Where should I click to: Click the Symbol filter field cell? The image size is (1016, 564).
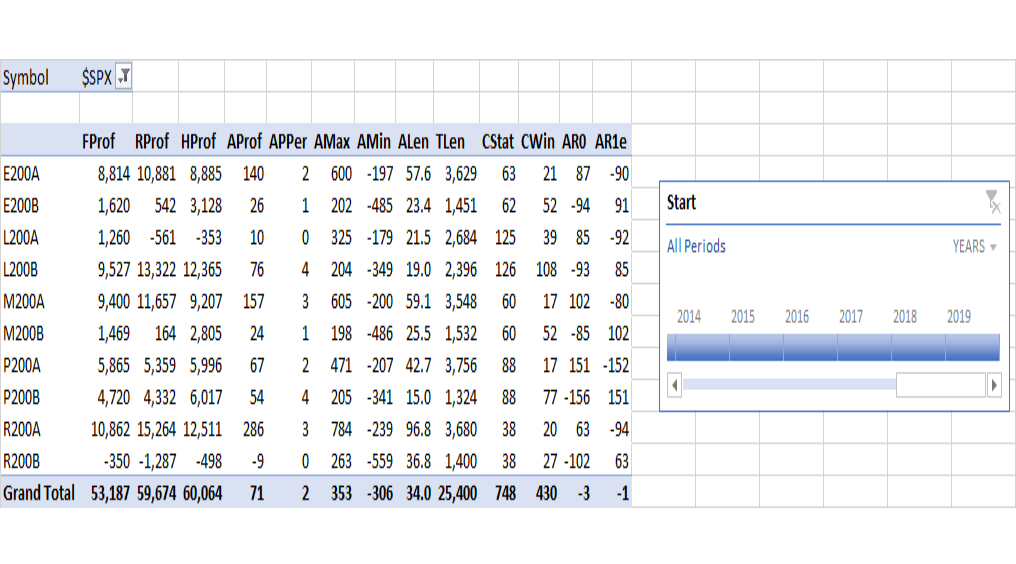tap(26, 78)
